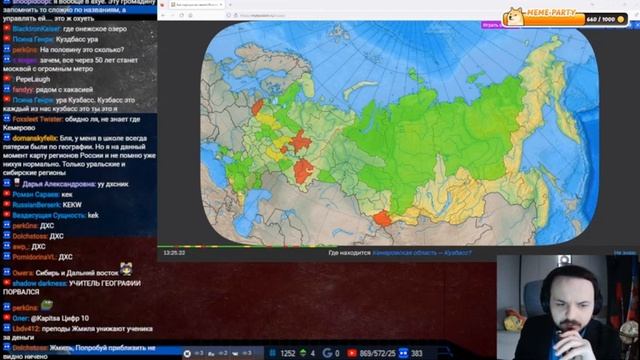Click username shadow darkness in chat
640x360 pixels.
(x=40, y=283)
